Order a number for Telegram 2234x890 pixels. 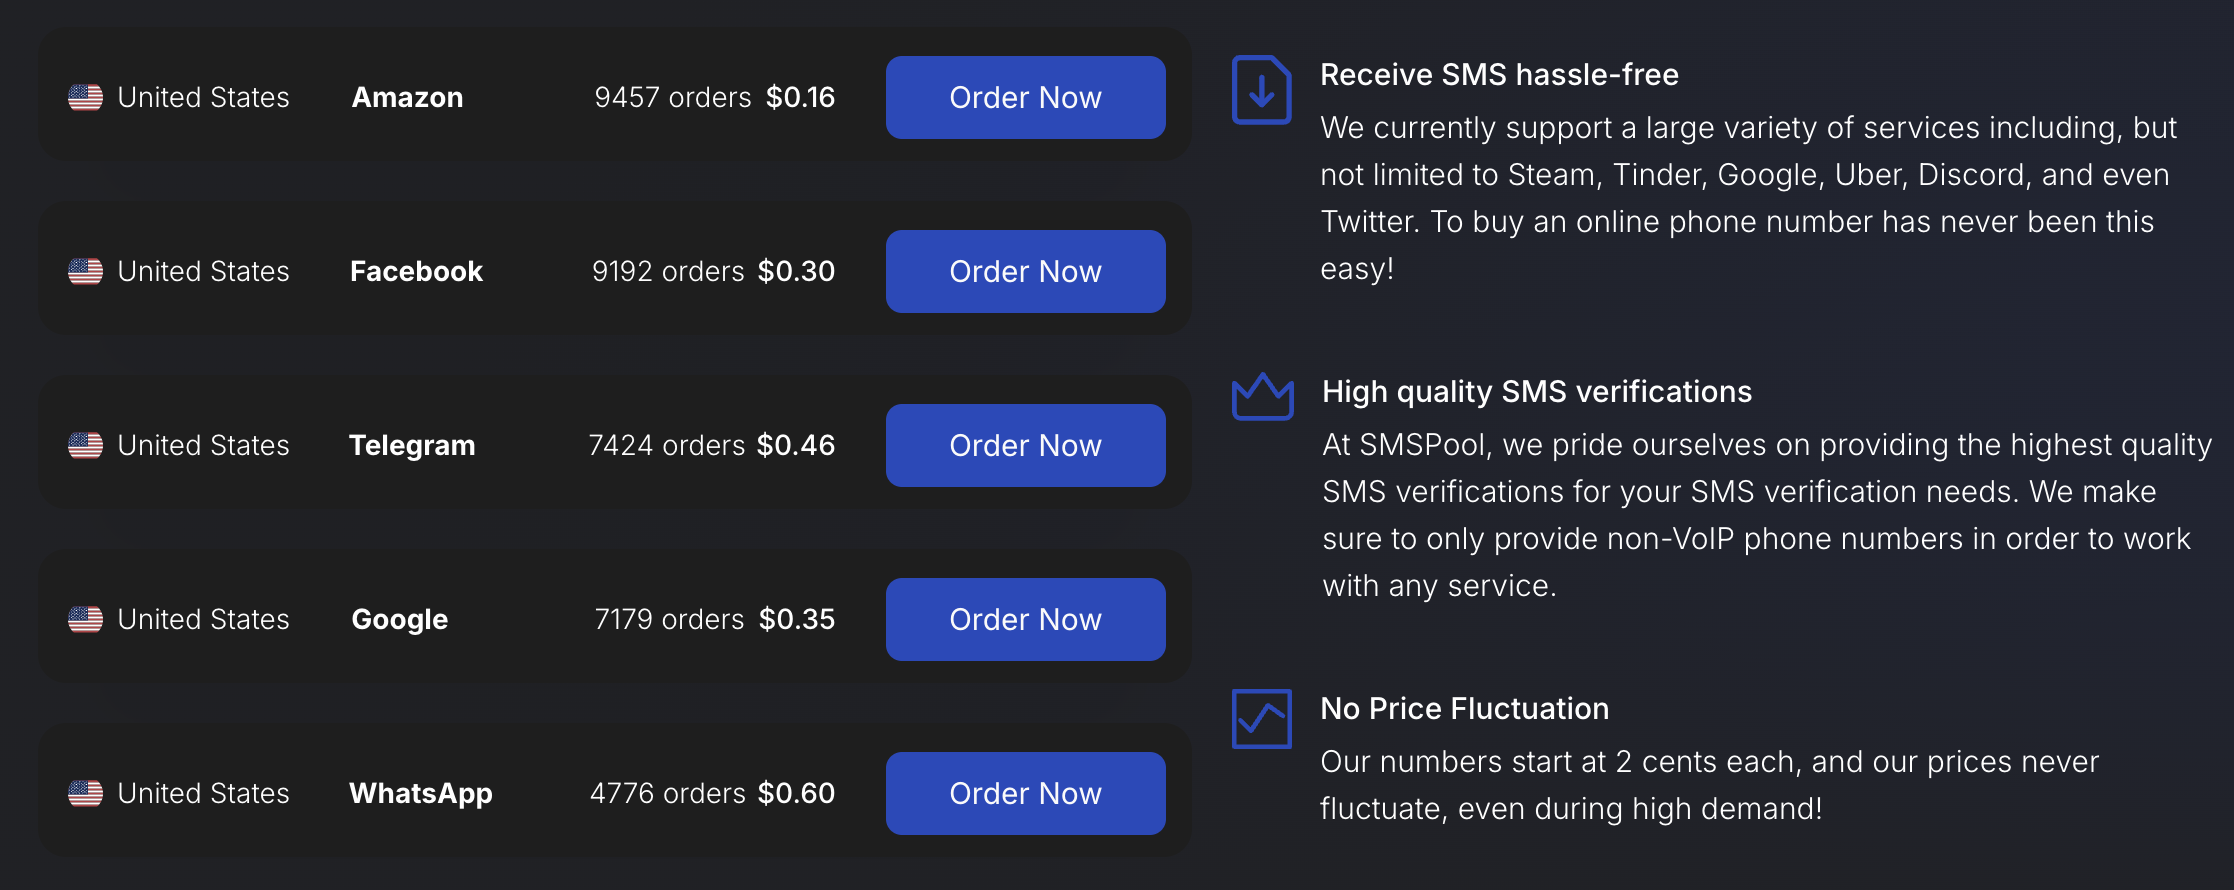pos(1025,445)
